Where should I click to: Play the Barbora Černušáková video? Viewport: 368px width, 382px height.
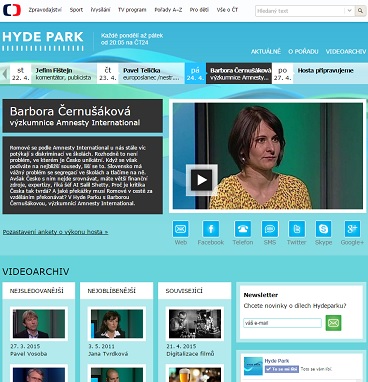(201, 180)
